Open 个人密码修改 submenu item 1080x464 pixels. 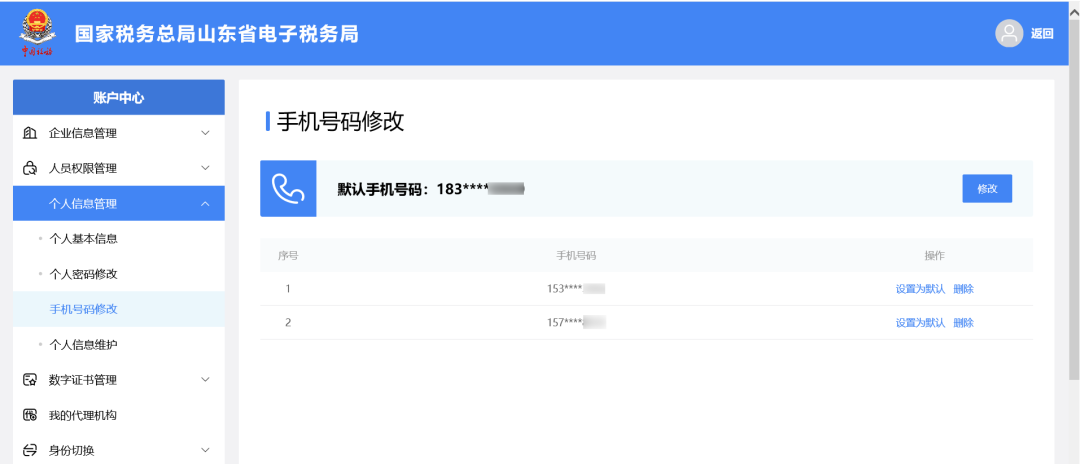point(118,274)
